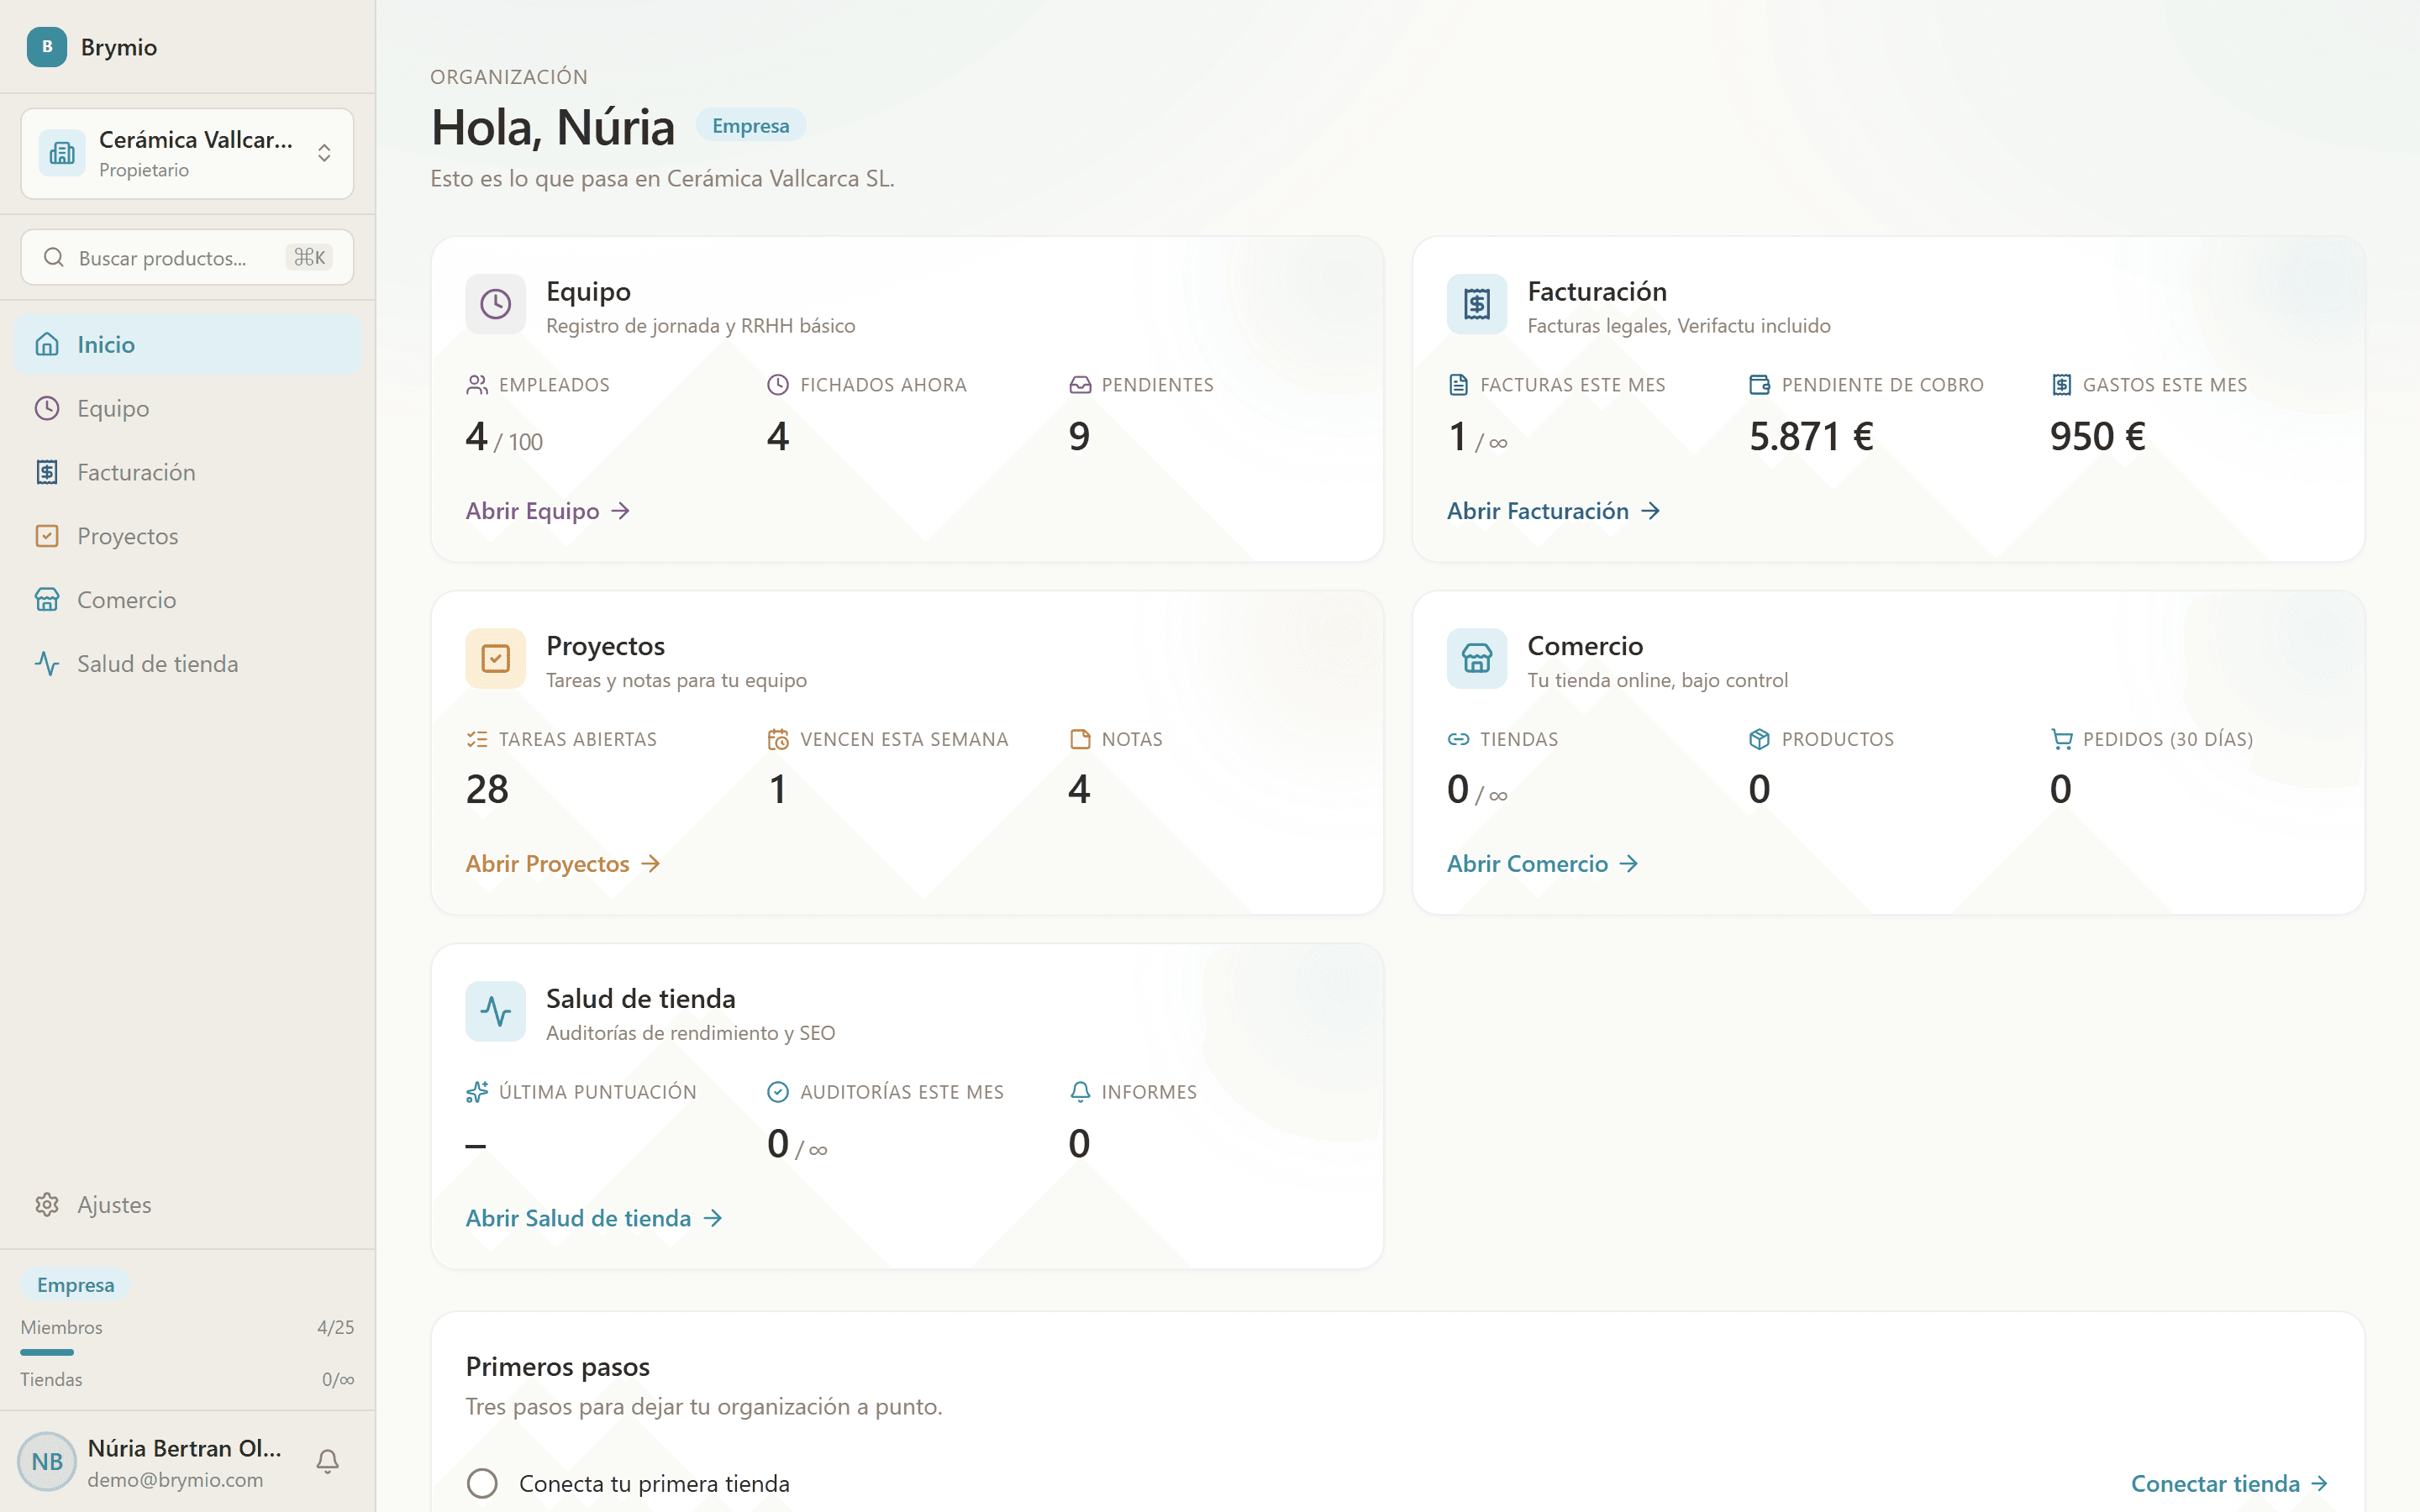Click the Hola, Núria heading
2420x1512 pixels.
tap(553, 128)
